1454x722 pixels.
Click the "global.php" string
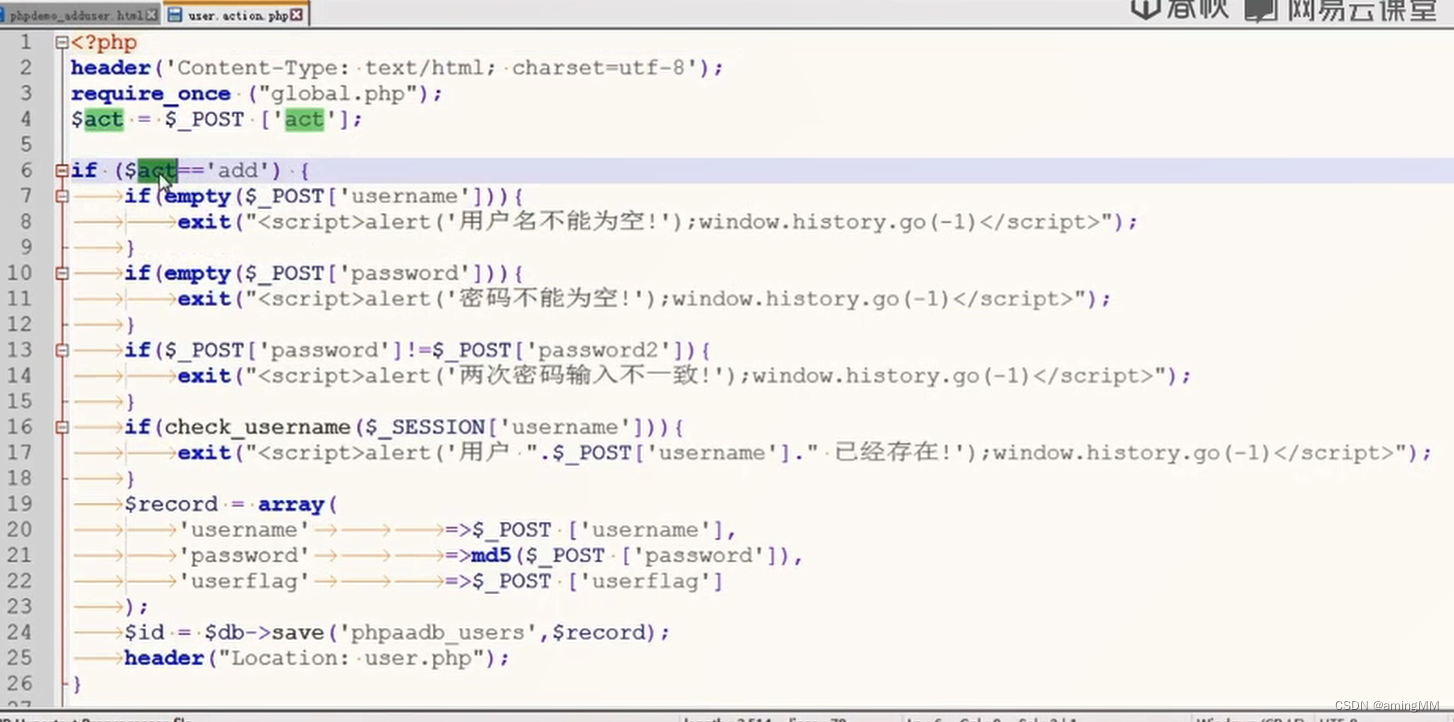[337, 94]
